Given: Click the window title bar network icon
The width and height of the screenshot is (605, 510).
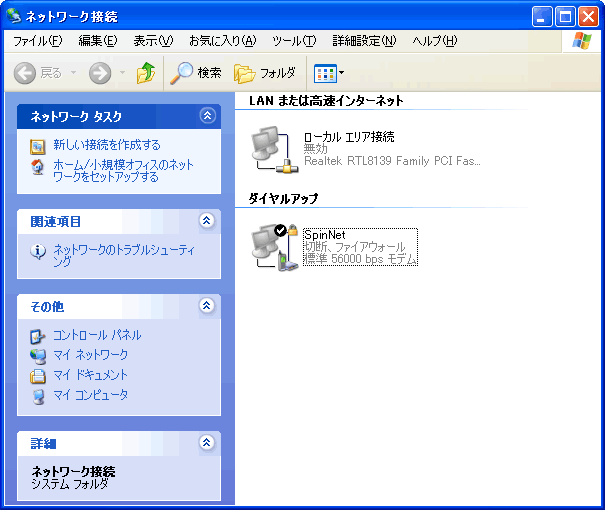Looking at the screenshot, I should [14, 16].
